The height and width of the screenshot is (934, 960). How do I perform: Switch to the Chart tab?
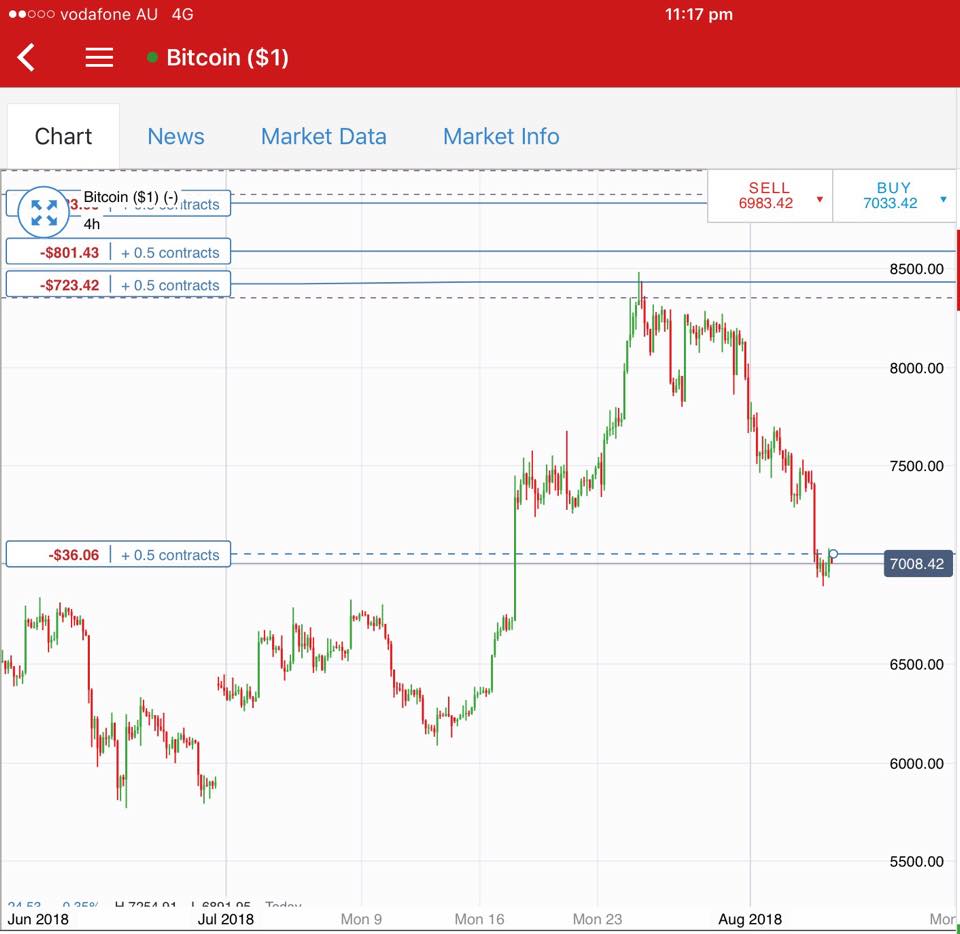[x=63, y=136]
